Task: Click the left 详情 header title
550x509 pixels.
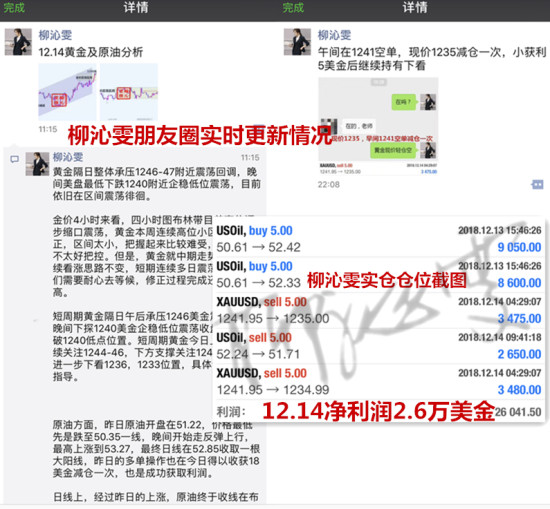Action: pos(136,7)
